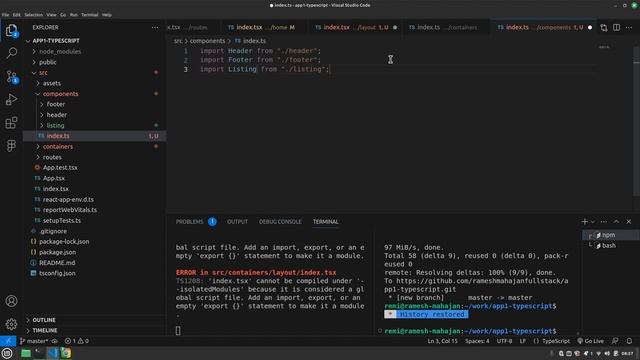Open the Extensions view icon
Image resolution: width=640 pixels, height=360 pixels.
(11, 123)
